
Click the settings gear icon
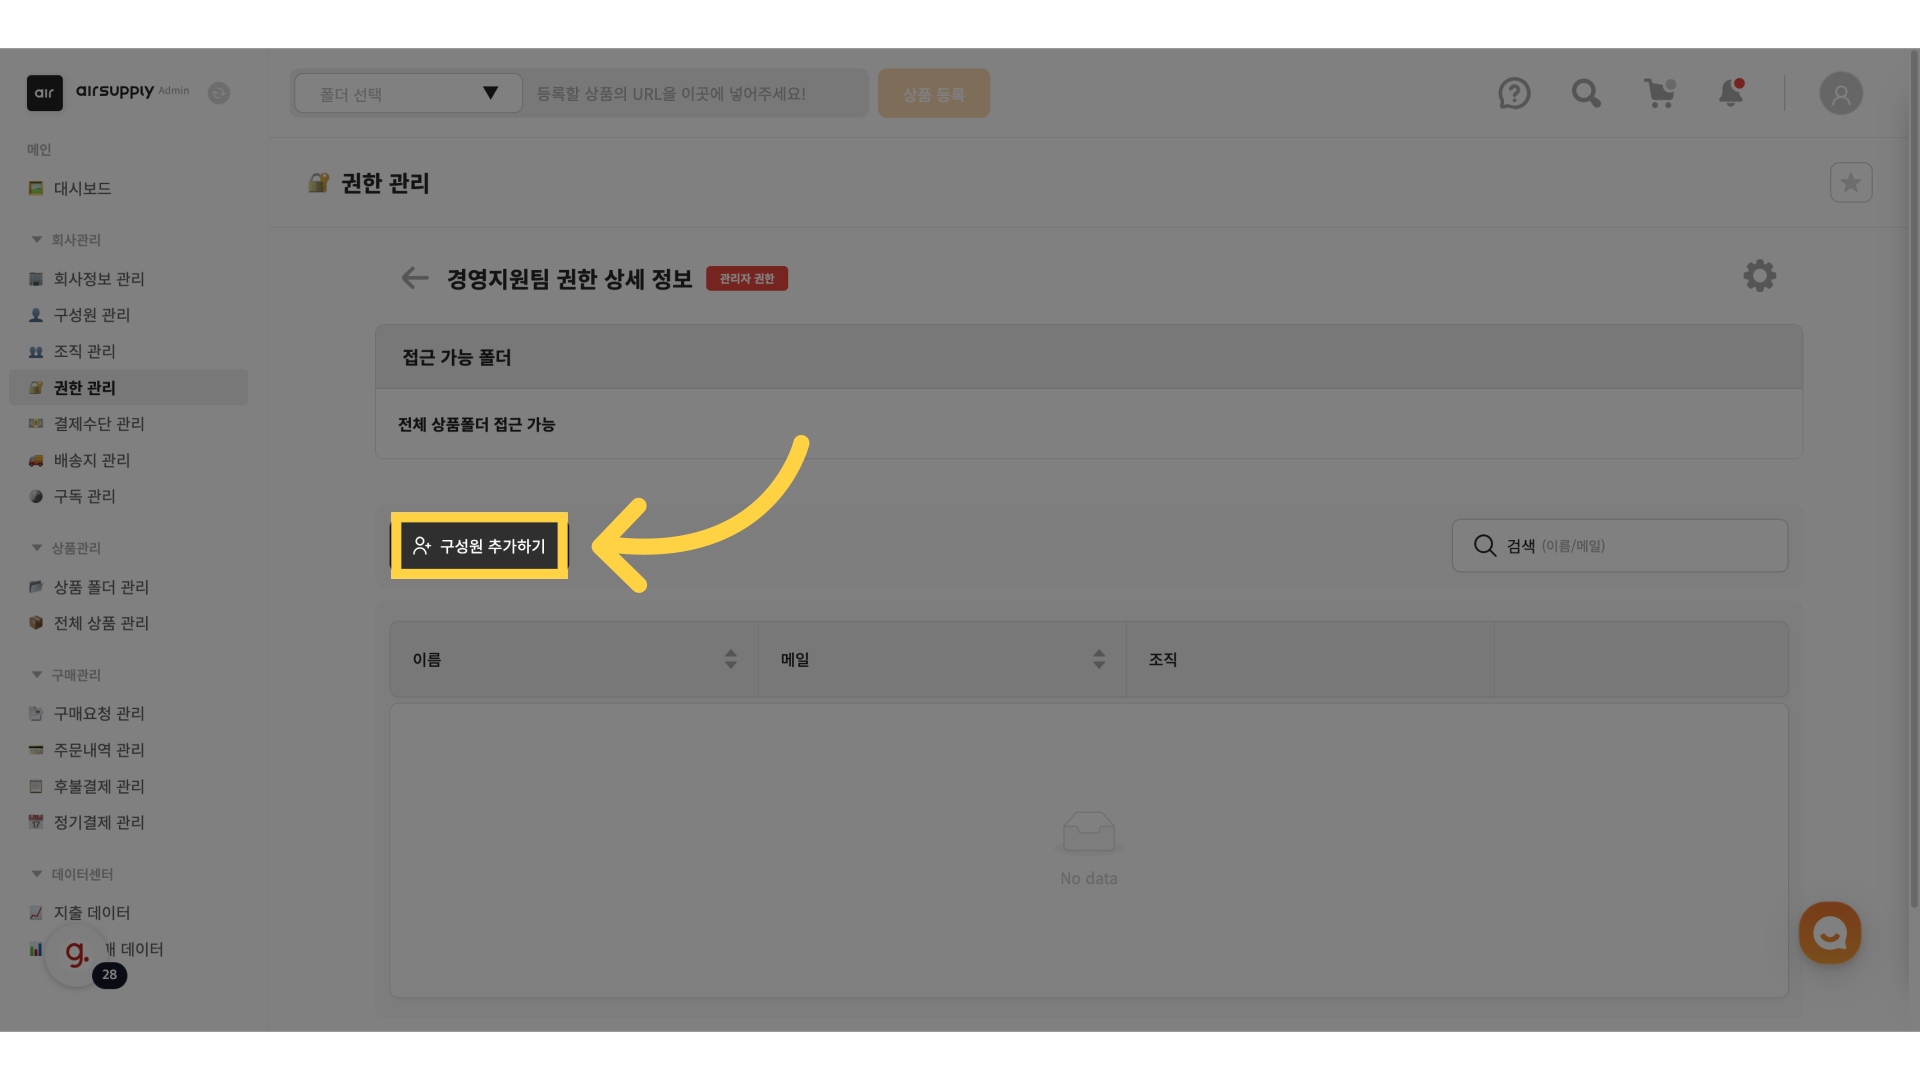coord(1759,276)
